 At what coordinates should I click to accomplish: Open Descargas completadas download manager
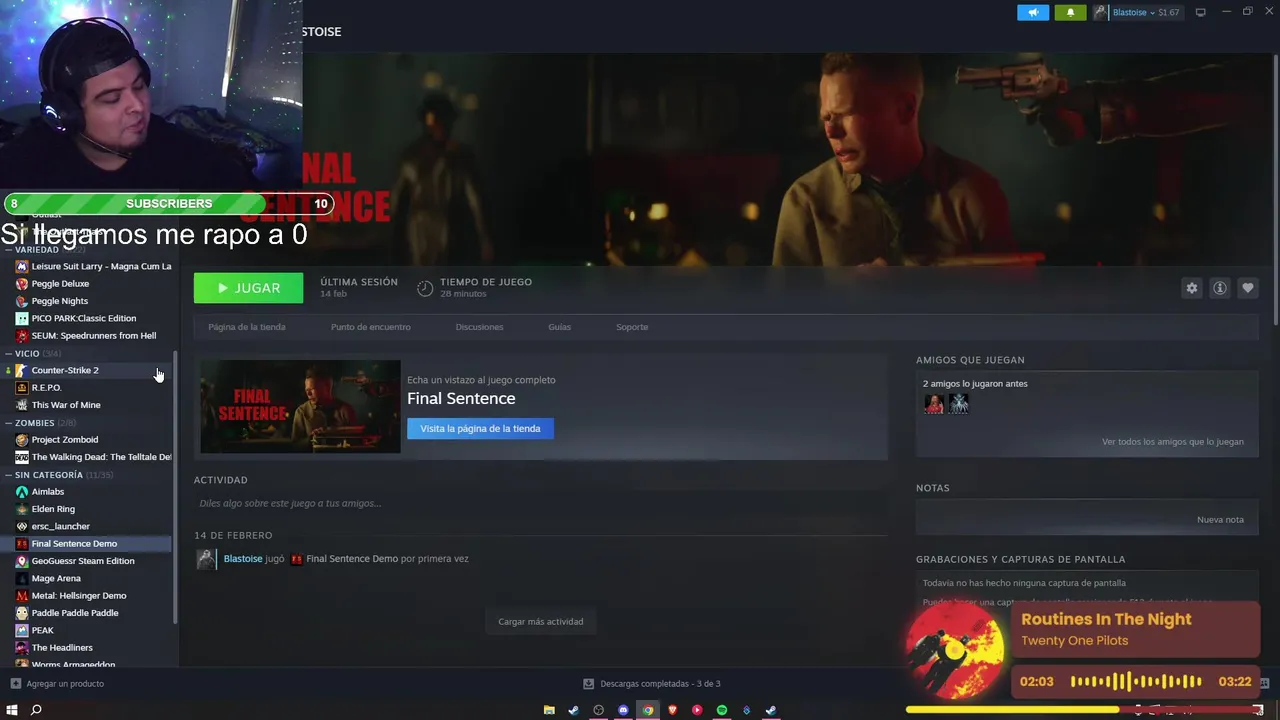pos(652,684)
